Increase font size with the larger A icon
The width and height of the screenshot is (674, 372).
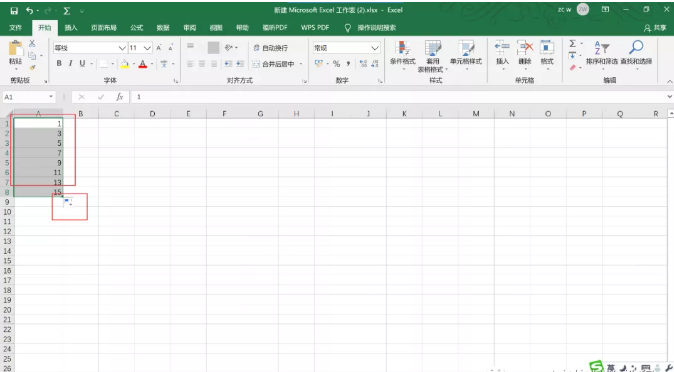(159, 48)
